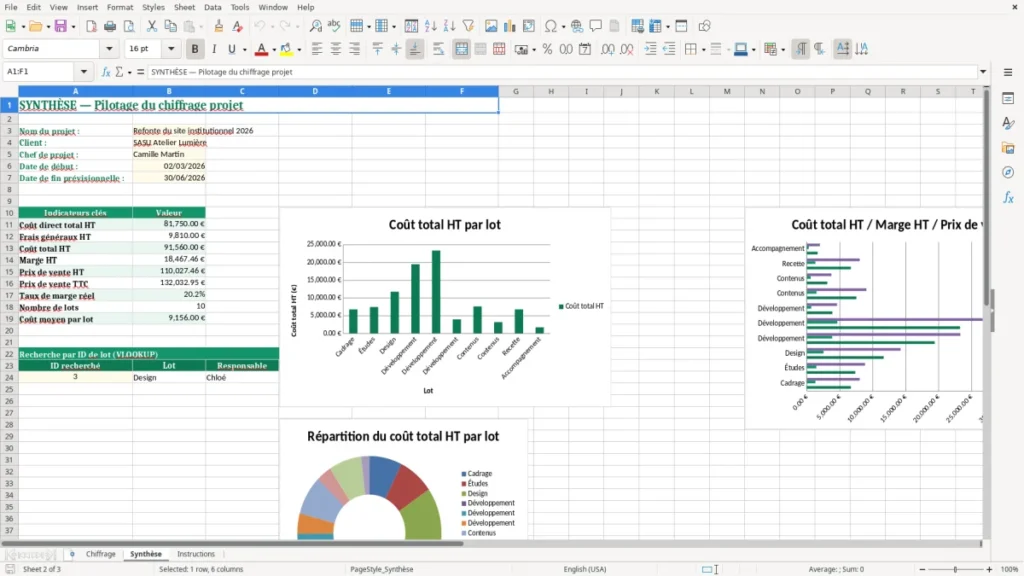Format as percent
The height and width of the screenshot is (576, 1024).
(547, 49)
